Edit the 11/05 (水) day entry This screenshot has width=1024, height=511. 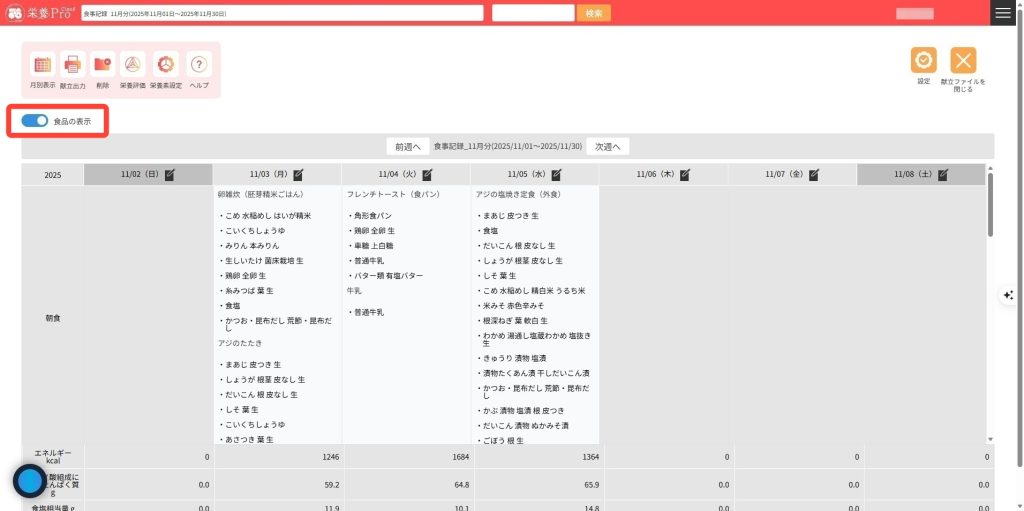557,174
